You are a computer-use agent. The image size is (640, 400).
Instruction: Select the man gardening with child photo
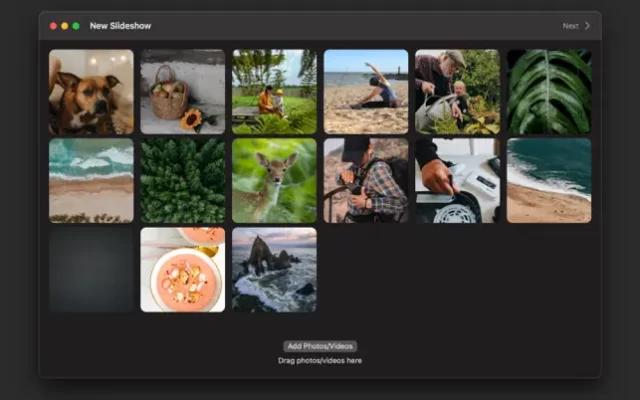coord(457,92)
